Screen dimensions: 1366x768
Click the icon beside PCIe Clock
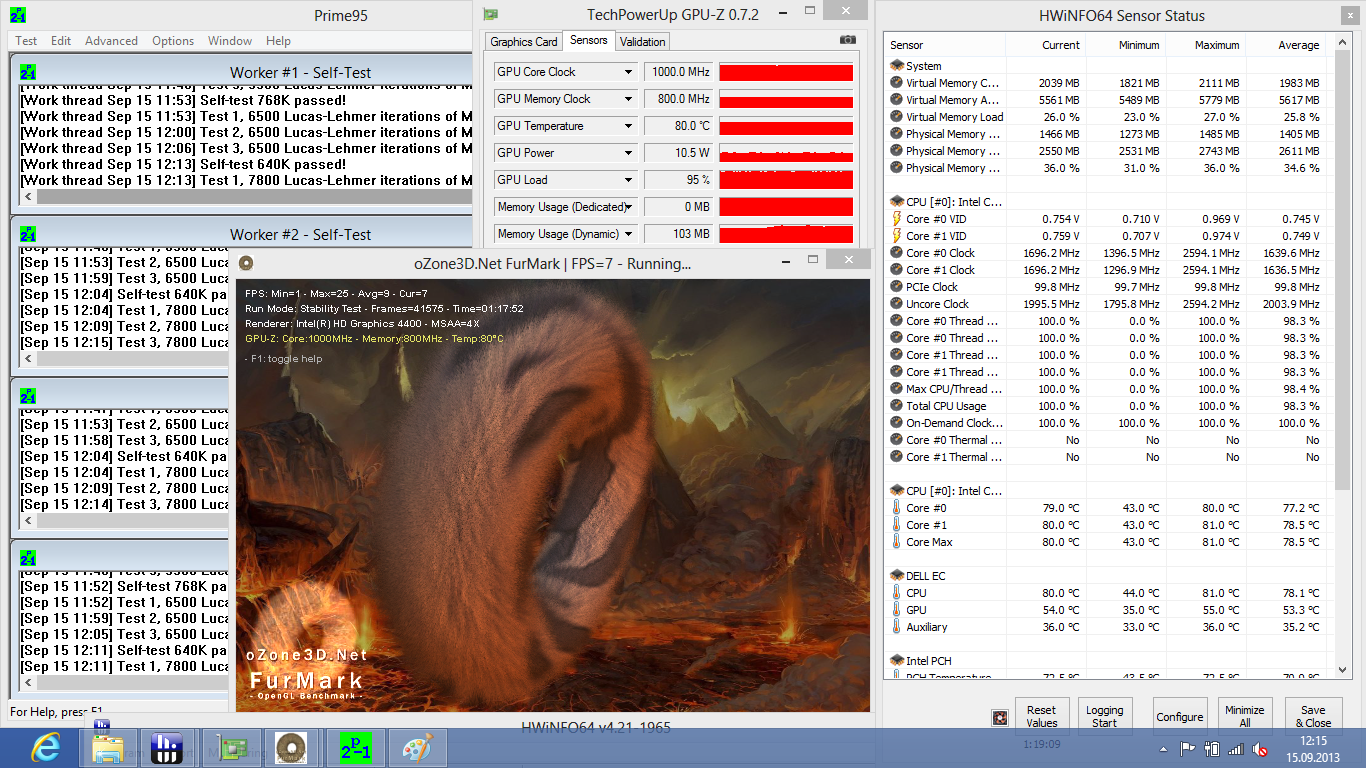coord(896,287)
